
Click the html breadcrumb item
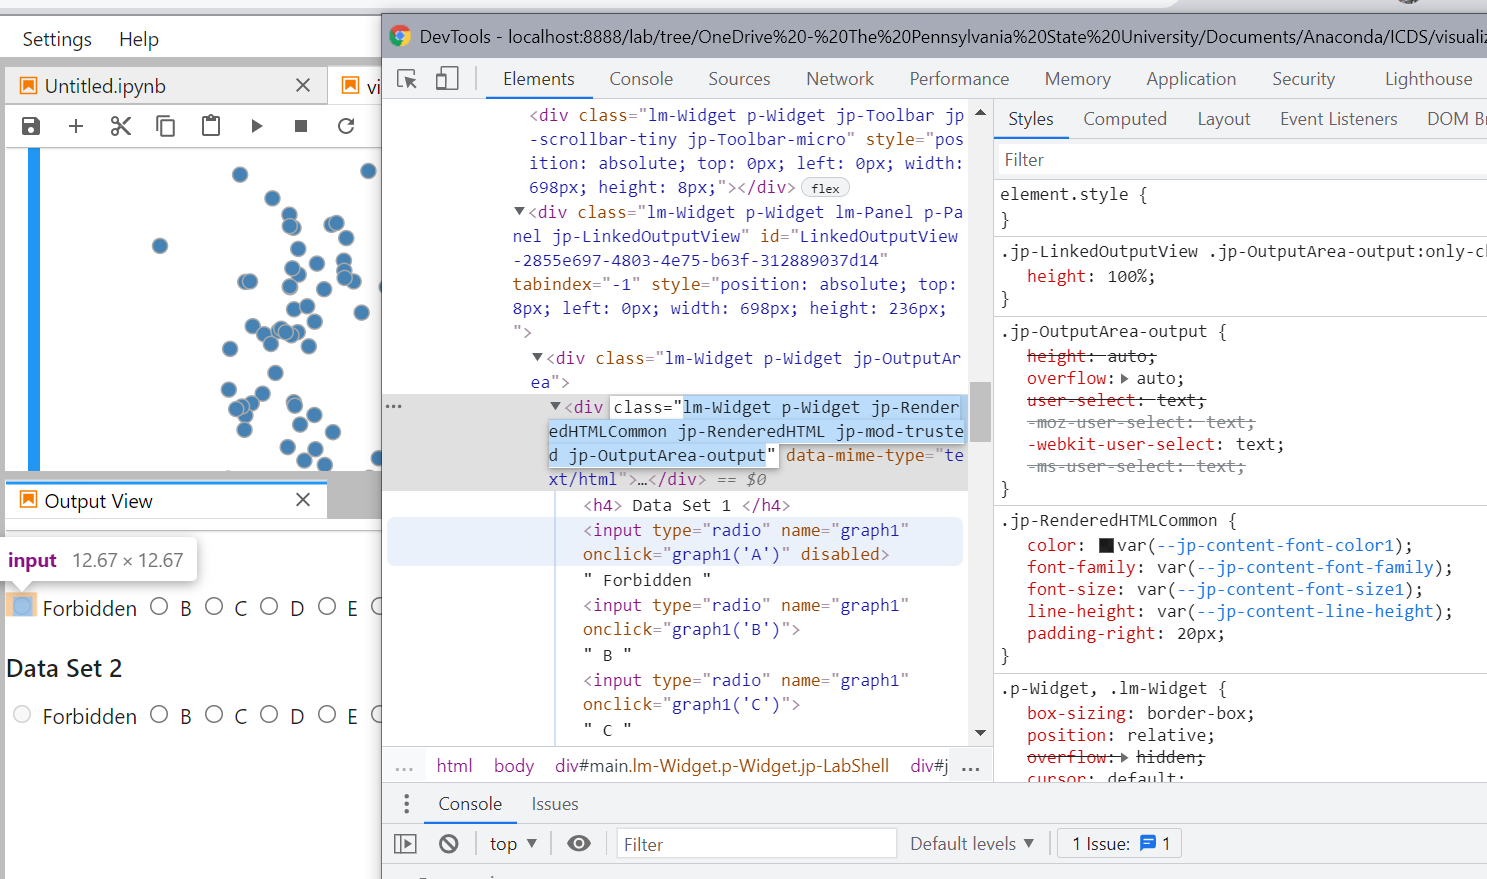pyautogui.click(x=454, y=766)
